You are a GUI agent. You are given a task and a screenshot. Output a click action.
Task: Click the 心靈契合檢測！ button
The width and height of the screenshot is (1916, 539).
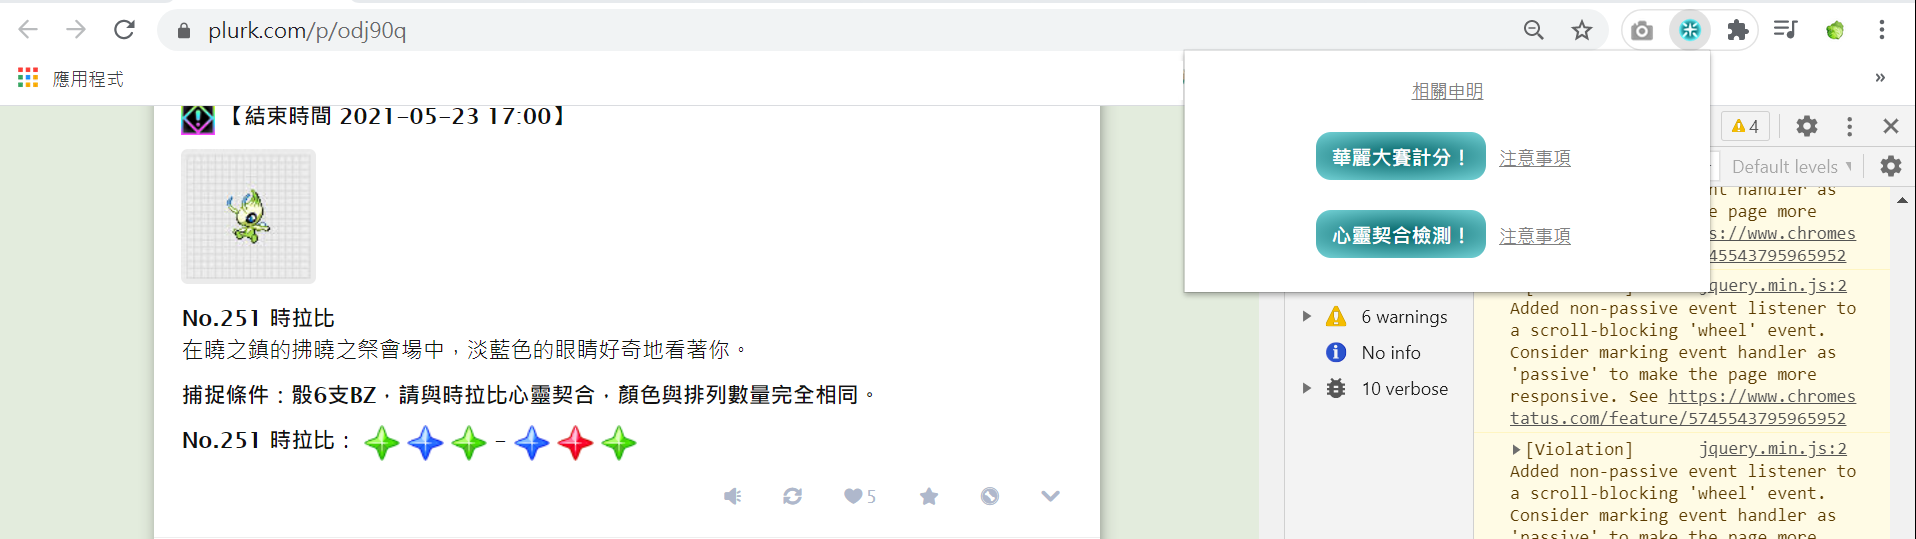1400,235
